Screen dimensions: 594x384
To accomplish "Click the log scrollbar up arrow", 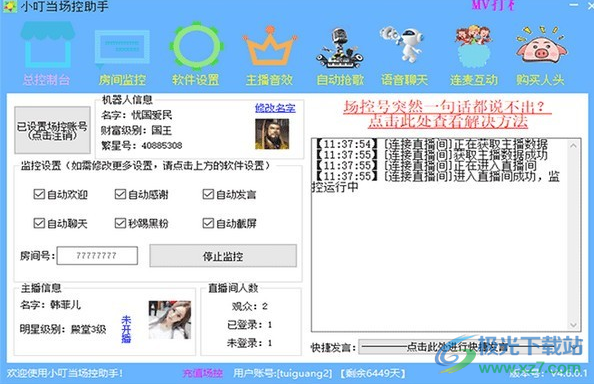I will point(573,145).
